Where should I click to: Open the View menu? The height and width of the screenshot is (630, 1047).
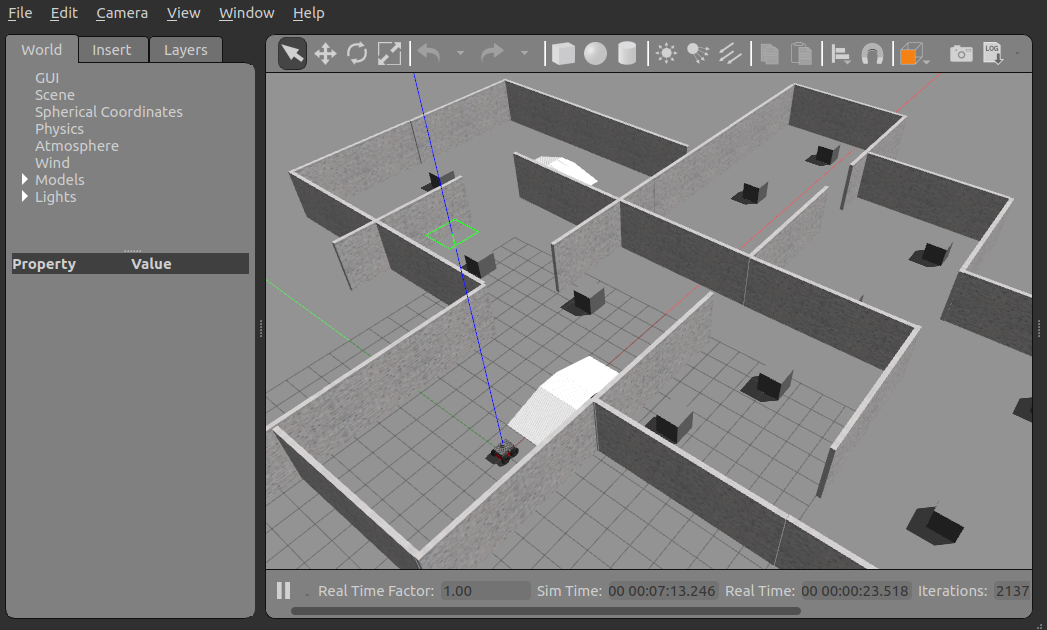point(184,13)
